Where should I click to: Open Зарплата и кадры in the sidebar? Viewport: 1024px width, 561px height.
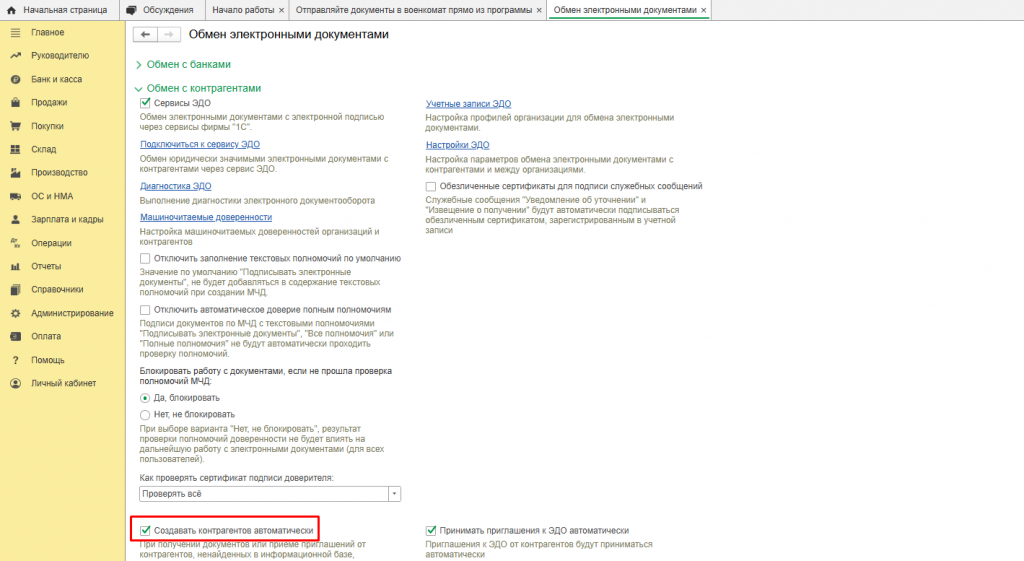click(67, 219)
